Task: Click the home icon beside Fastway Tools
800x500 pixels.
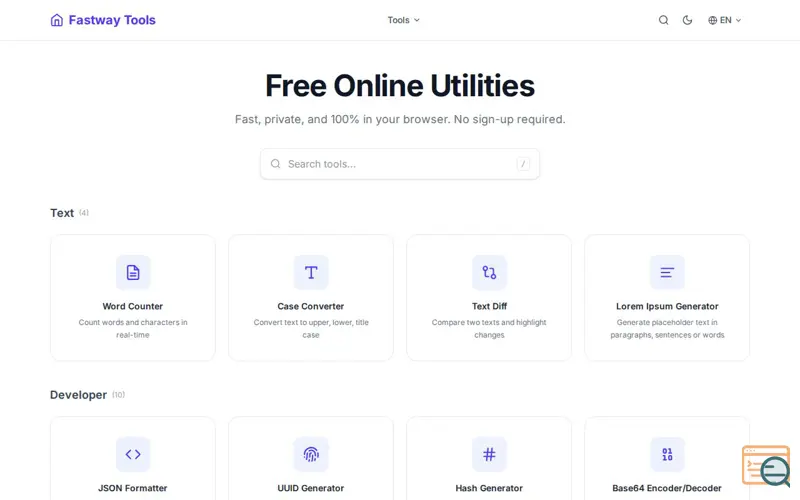Action: [57, 20]
